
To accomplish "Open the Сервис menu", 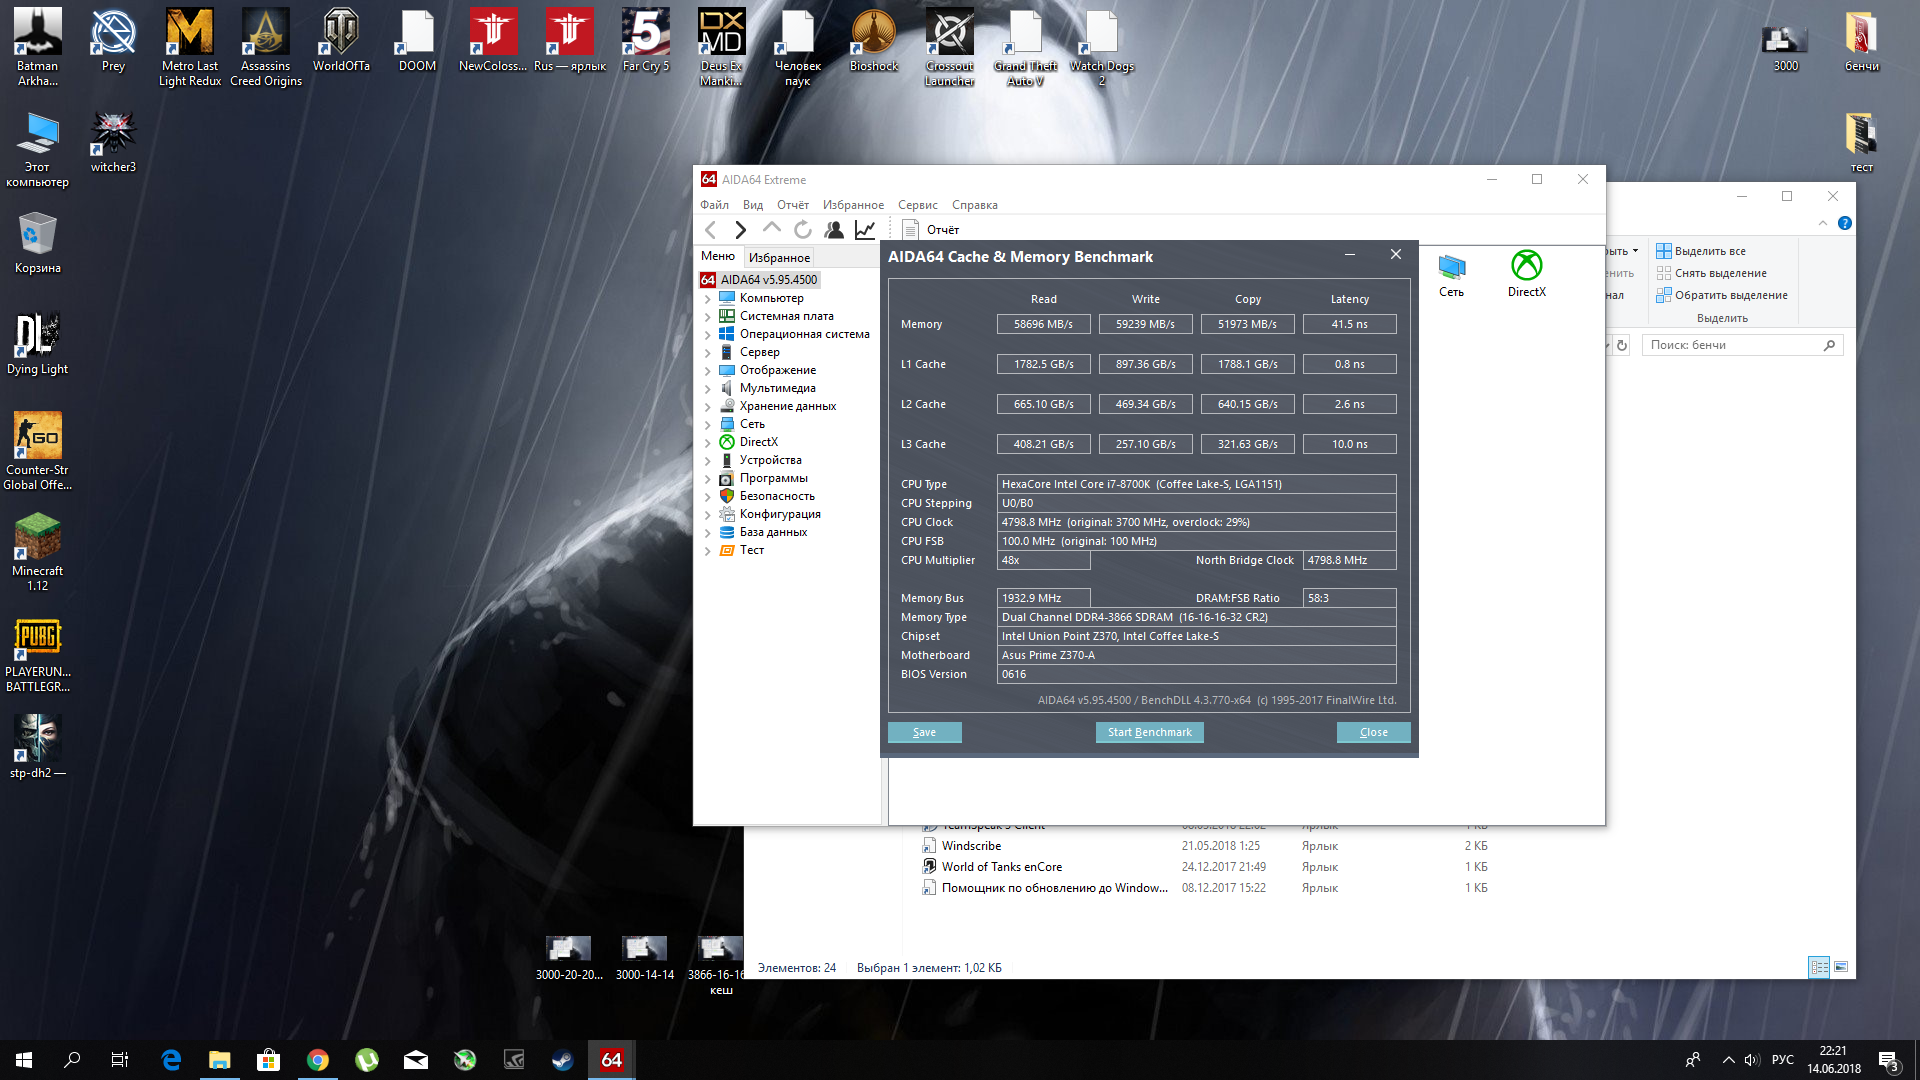I will pyautogui.click(x=917, y=205).
